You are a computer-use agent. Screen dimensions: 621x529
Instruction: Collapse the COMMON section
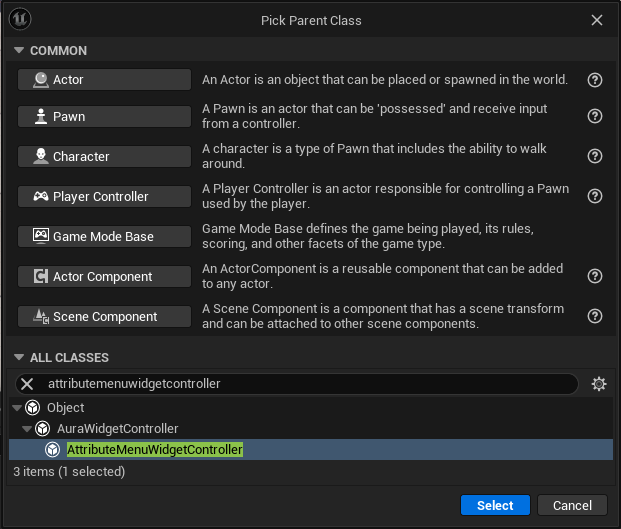point(18,51)
